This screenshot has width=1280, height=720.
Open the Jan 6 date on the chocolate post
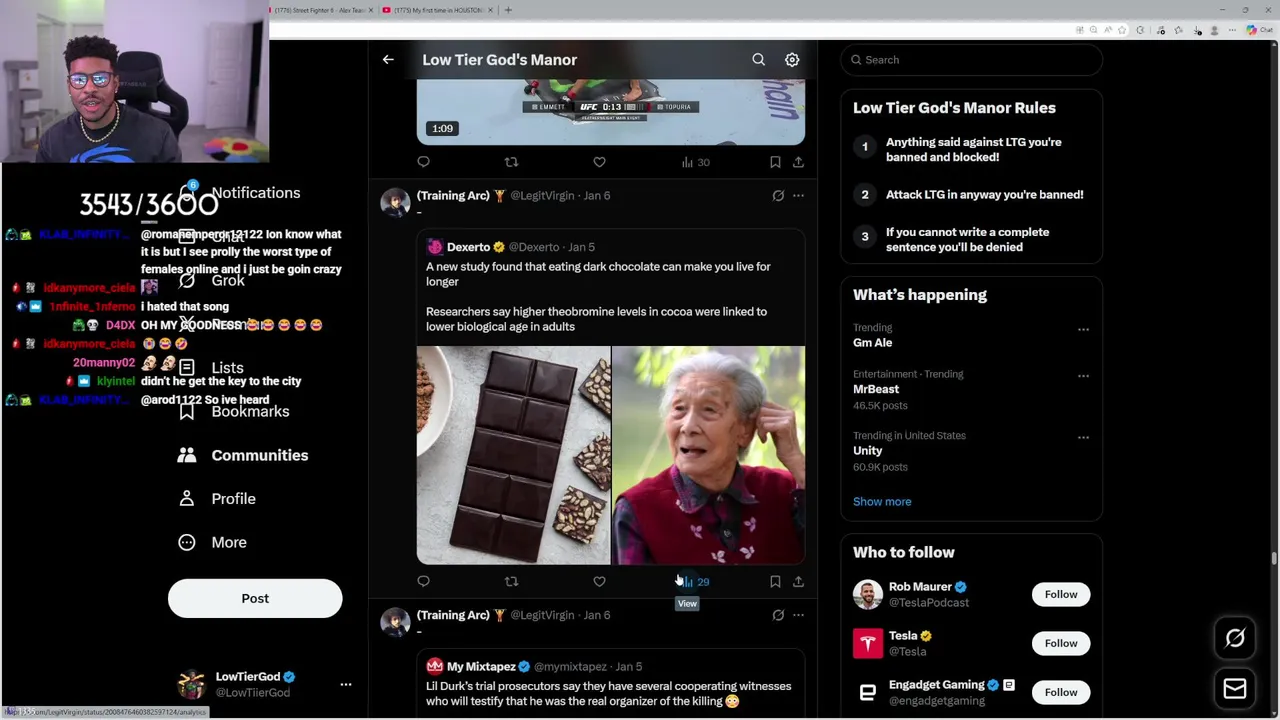tap(597, 196)
